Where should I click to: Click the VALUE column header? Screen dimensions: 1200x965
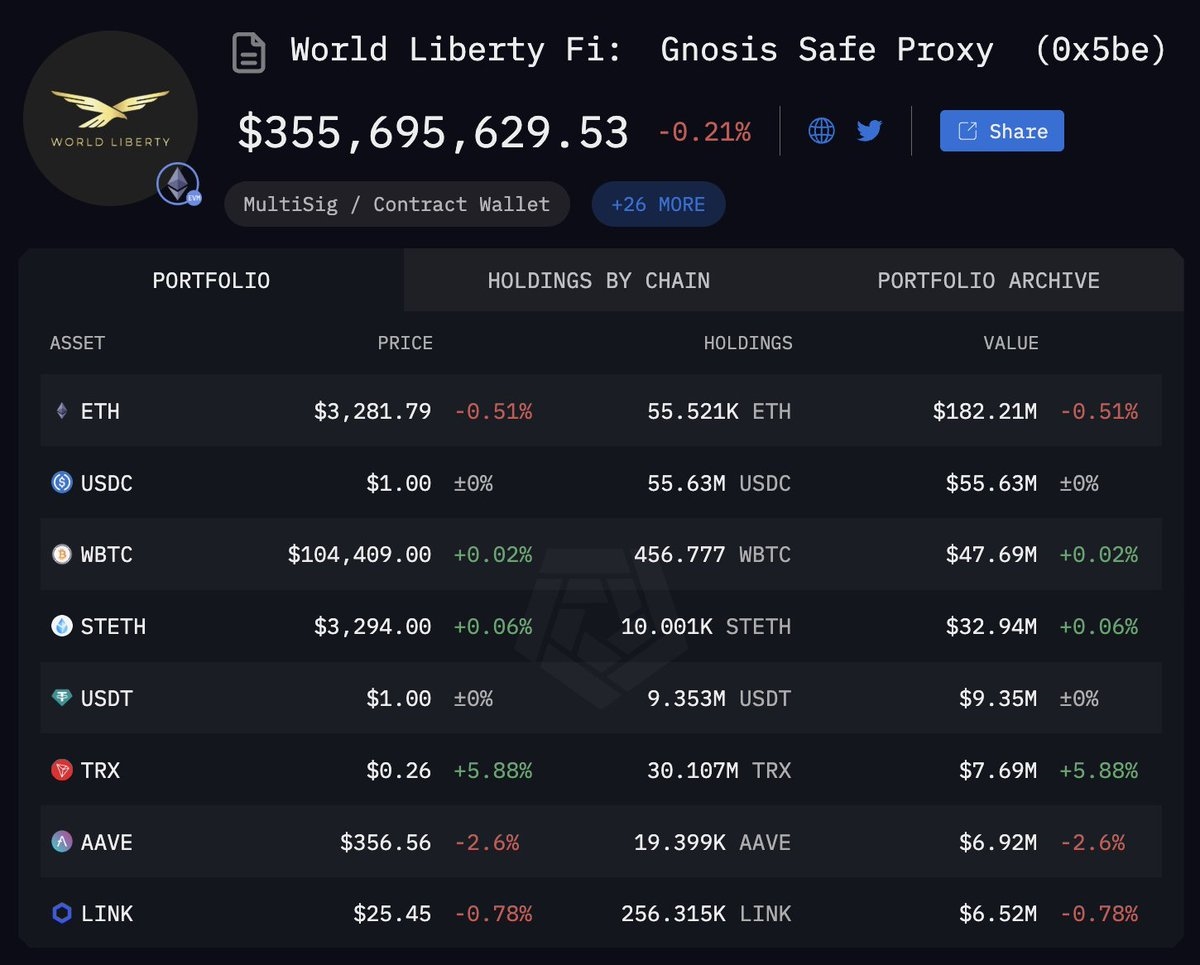pos(1010,343)
